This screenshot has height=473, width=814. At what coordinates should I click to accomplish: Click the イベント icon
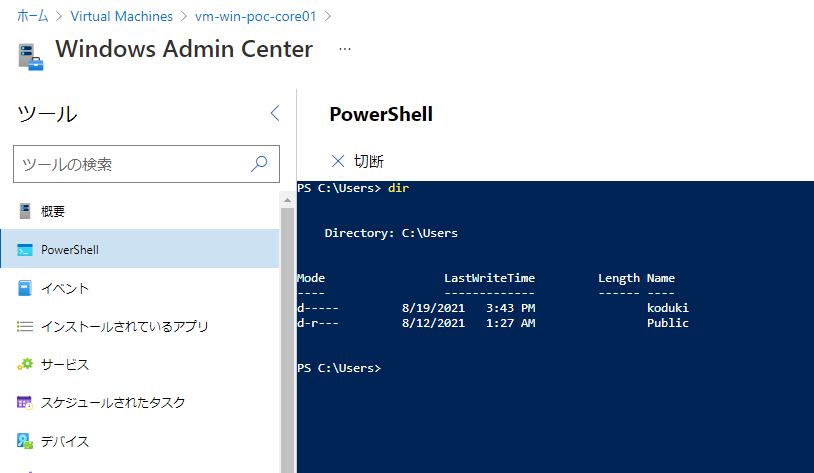pyautogui.click(x=25, y=288)
